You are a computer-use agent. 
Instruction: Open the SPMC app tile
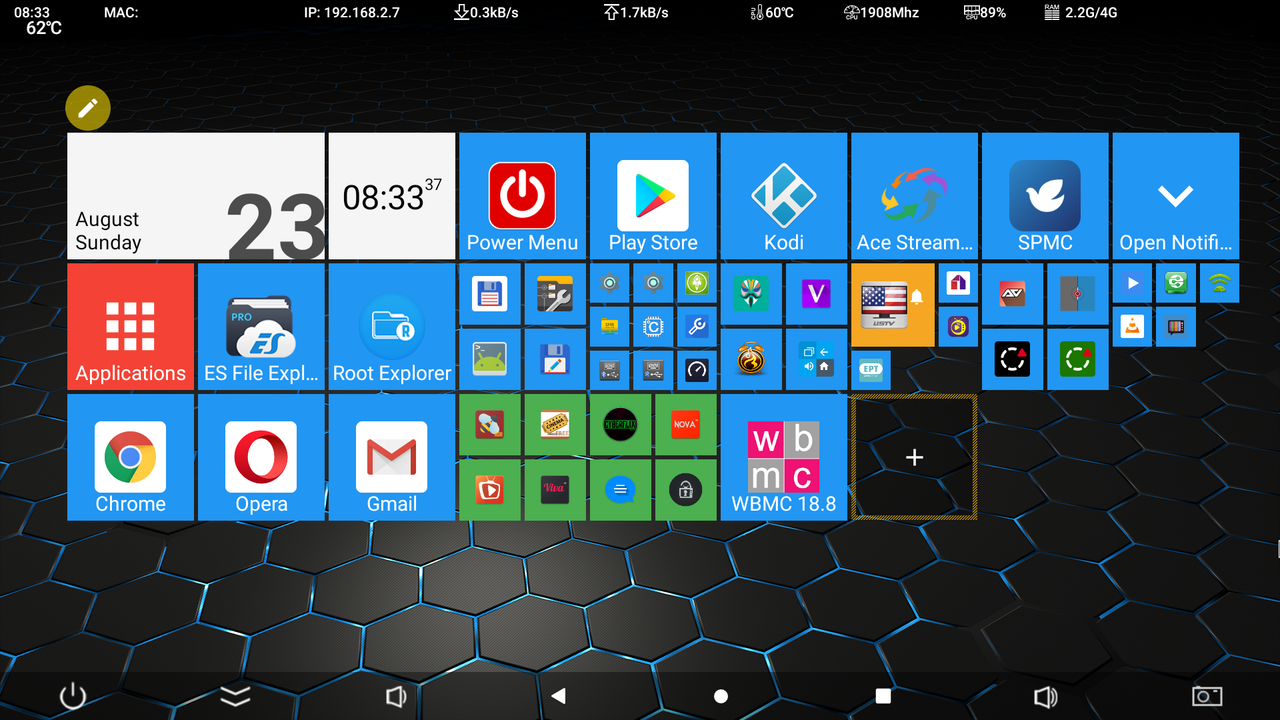pos(1045,196)
